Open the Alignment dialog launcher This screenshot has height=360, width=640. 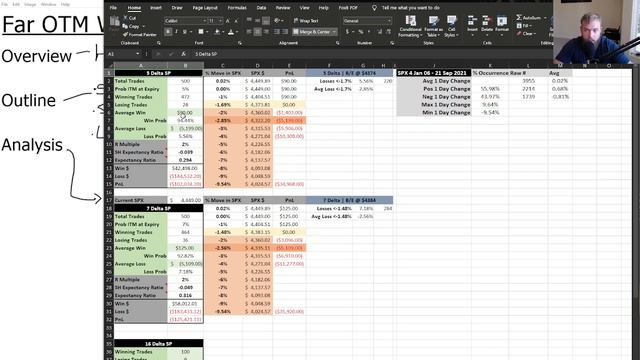coord(338,43)
